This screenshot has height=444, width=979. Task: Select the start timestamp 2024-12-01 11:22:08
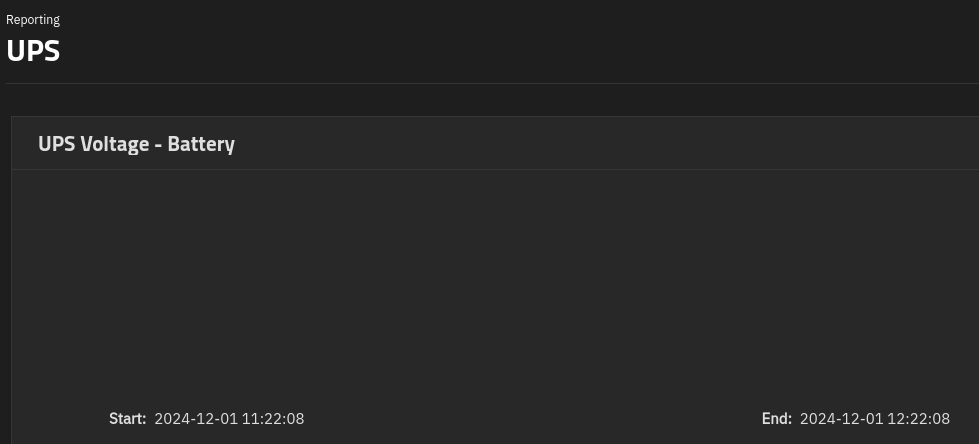[229, 418]
